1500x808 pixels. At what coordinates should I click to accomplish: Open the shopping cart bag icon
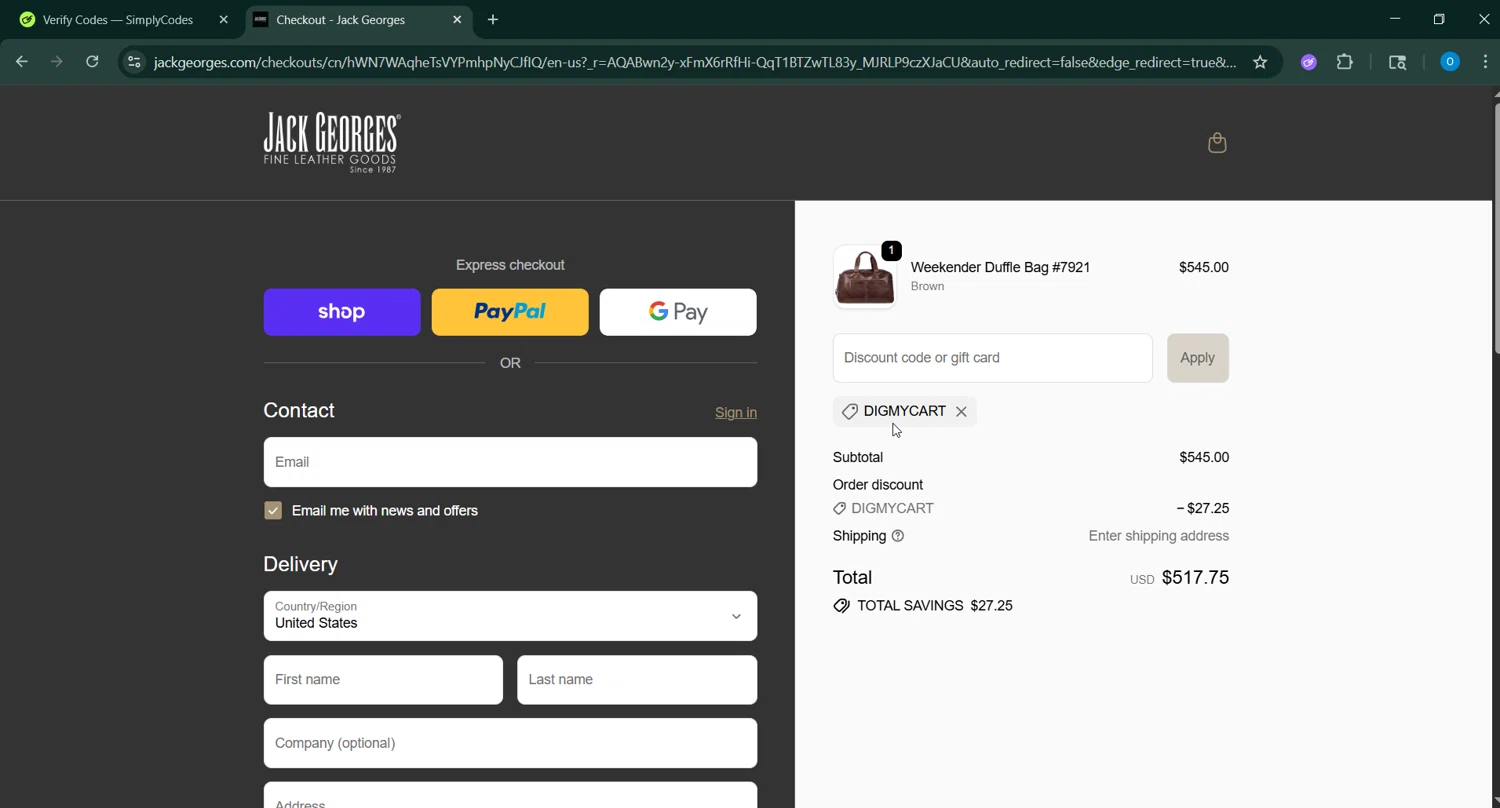coord(1217,143)
